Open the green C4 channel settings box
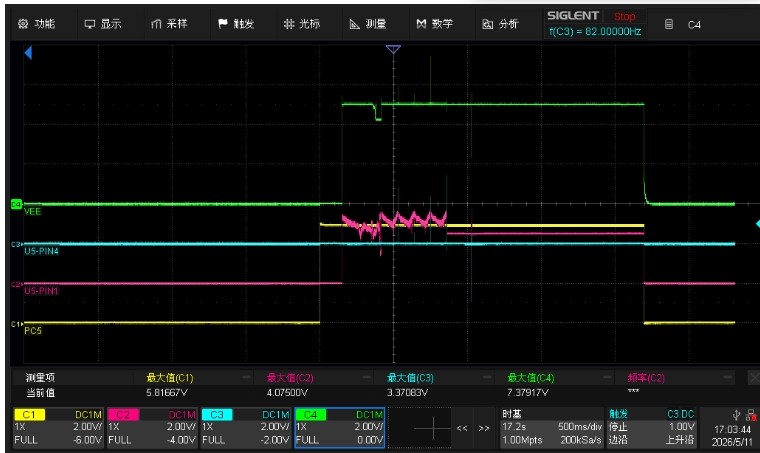 [x=340, y=427]
